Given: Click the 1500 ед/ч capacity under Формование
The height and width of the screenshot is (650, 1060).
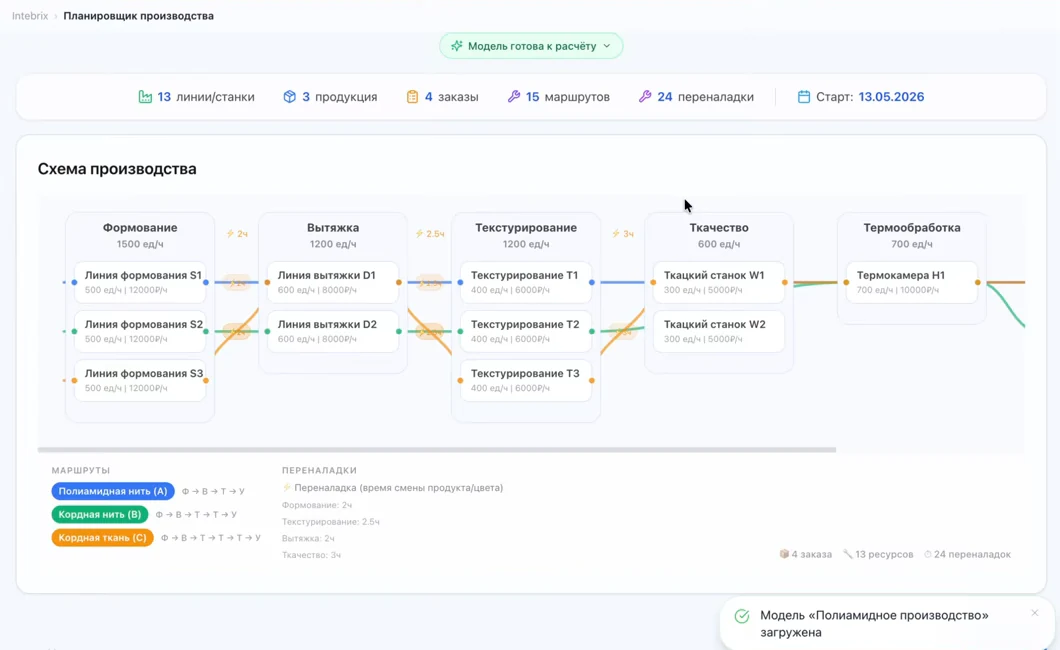Looking at the screenshot, I should tap(140, 244).
